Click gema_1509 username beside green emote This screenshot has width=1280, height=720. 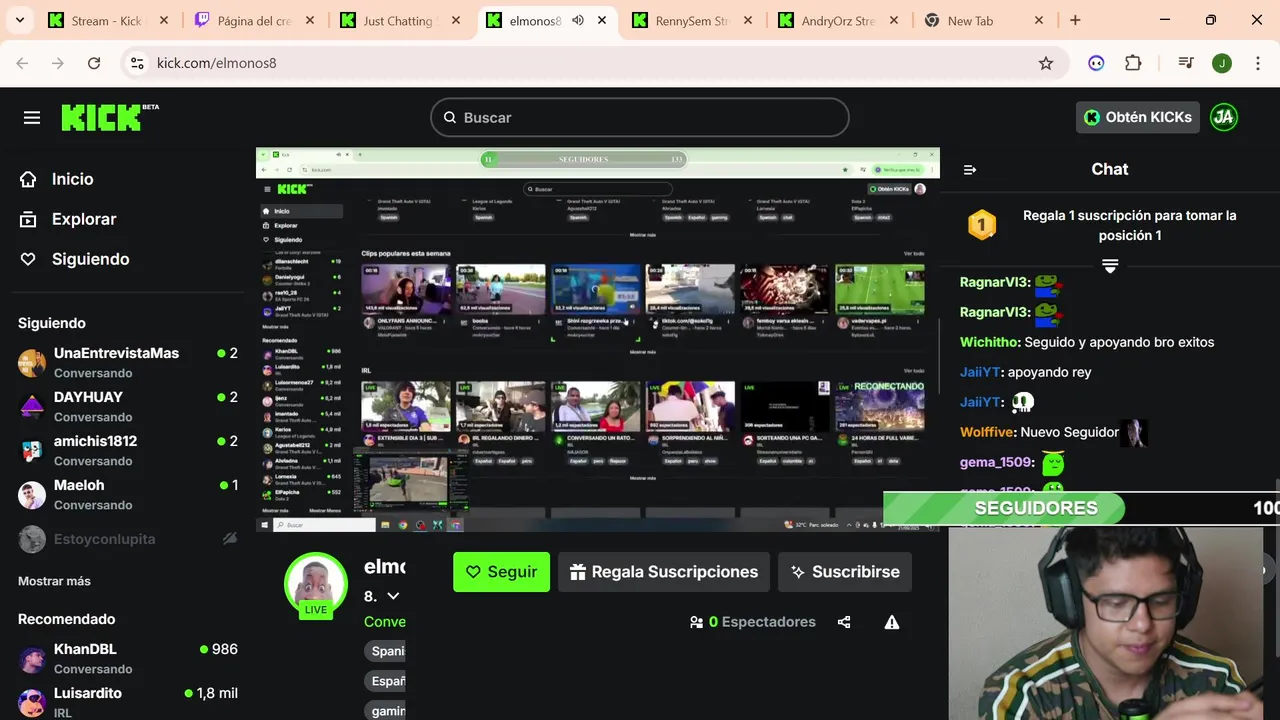point(997,462)
